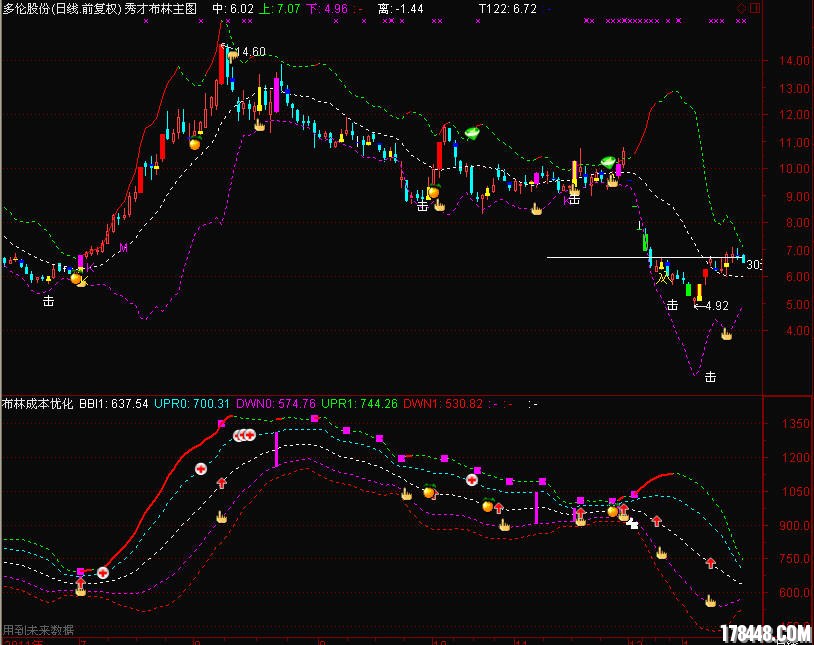Click the 中: 6.02 middle band value
This screenshot has width=814, height=645.
(x=233, y=9)
